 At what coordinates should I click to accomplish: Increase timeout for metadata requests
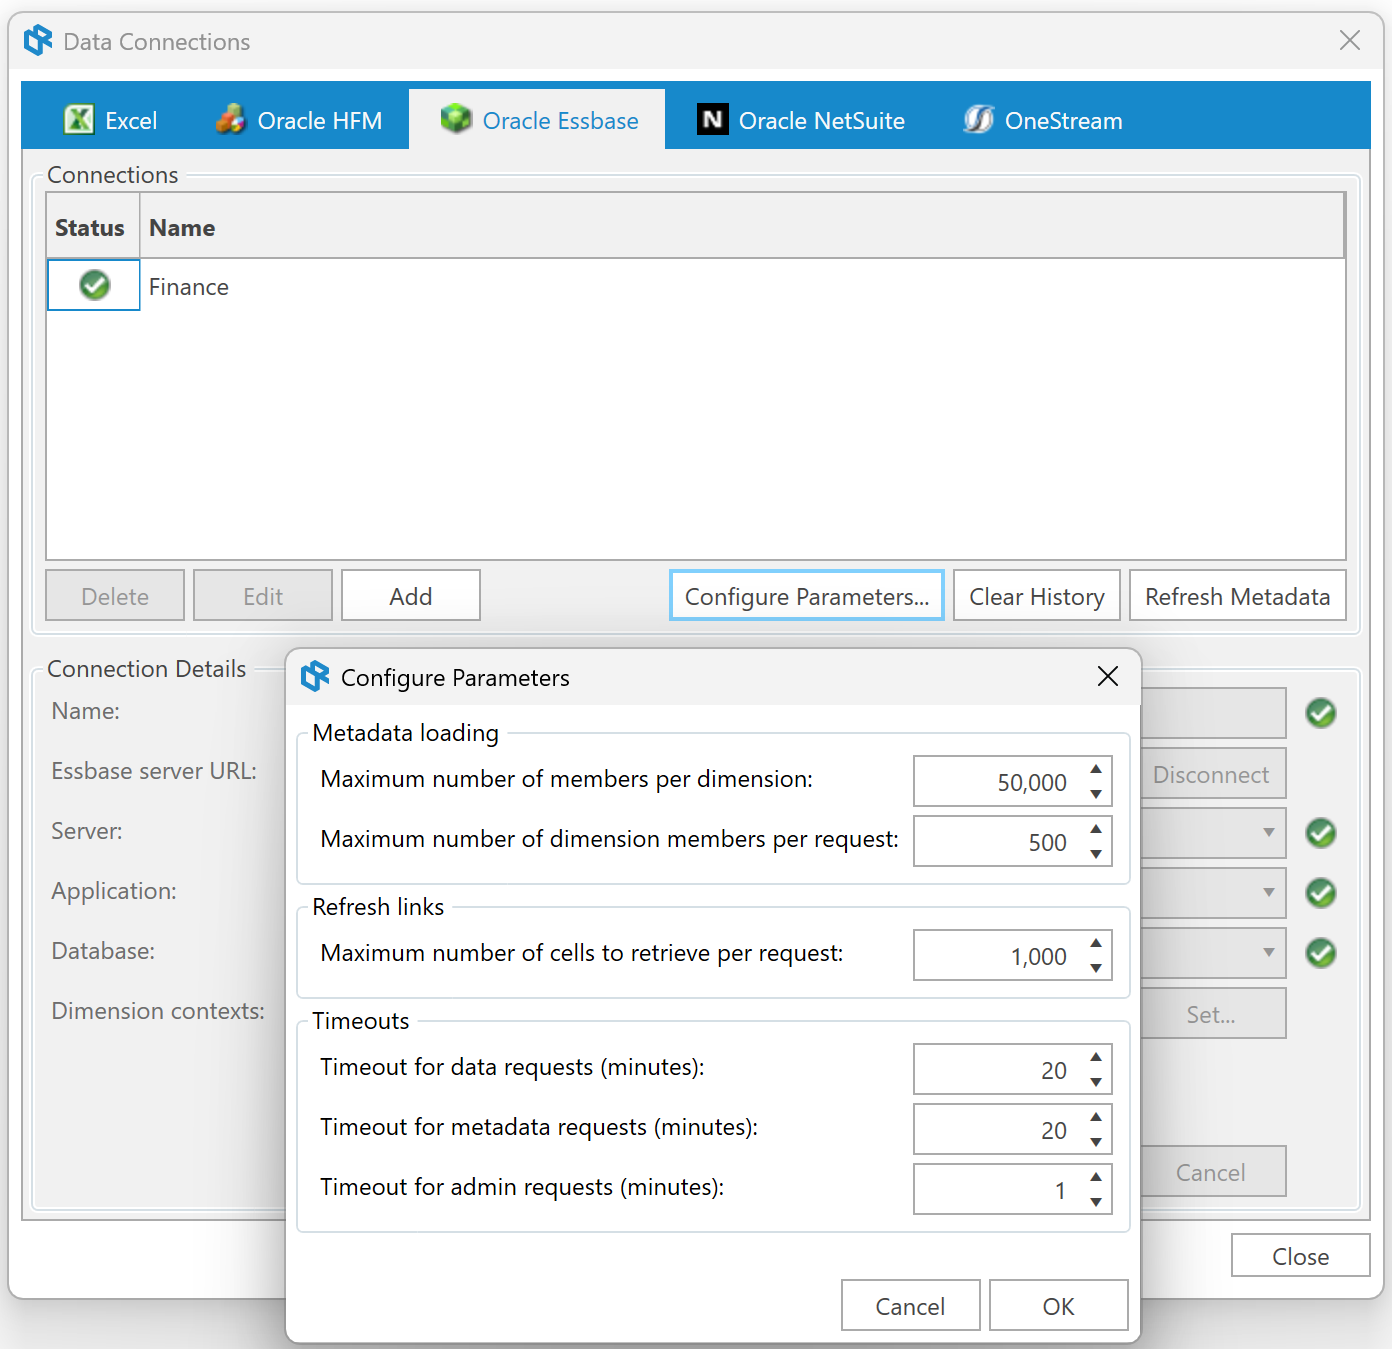pos(1096,1116)
